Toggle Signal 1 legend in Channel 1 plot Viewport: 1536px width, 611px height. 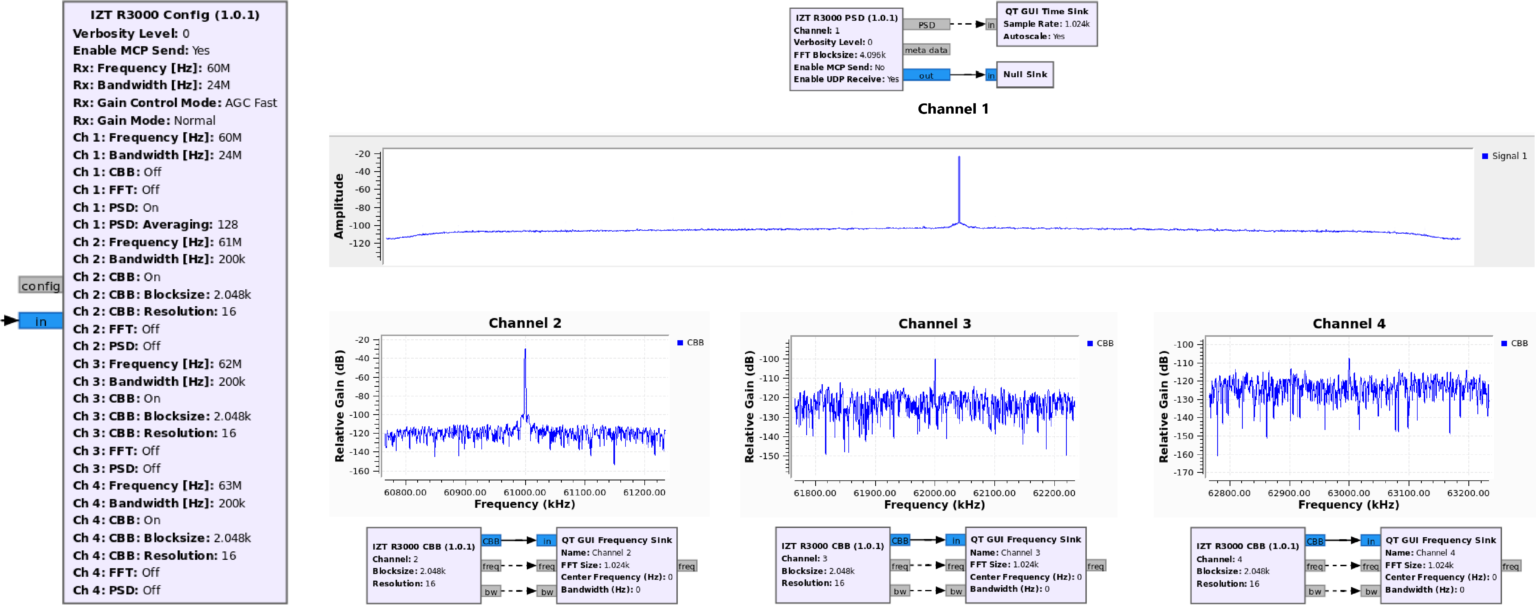[1503, 156]
